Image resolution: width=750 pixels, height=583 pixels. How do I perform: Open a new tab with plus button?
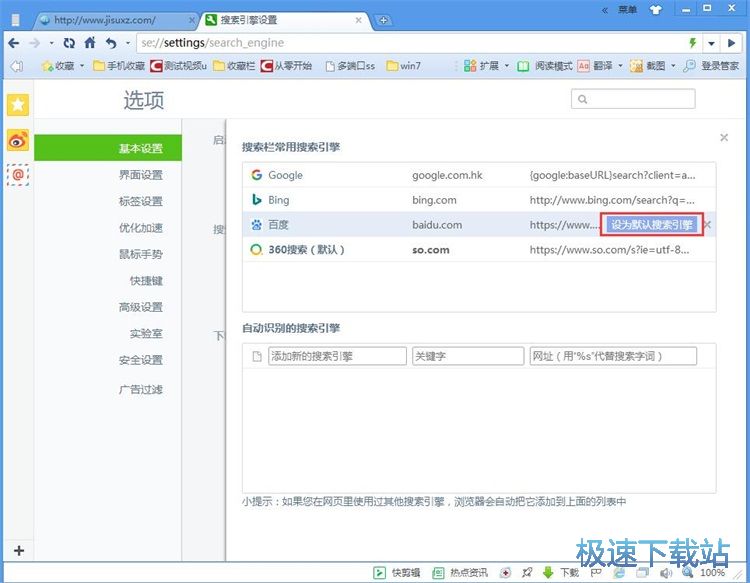click(383, 21)
